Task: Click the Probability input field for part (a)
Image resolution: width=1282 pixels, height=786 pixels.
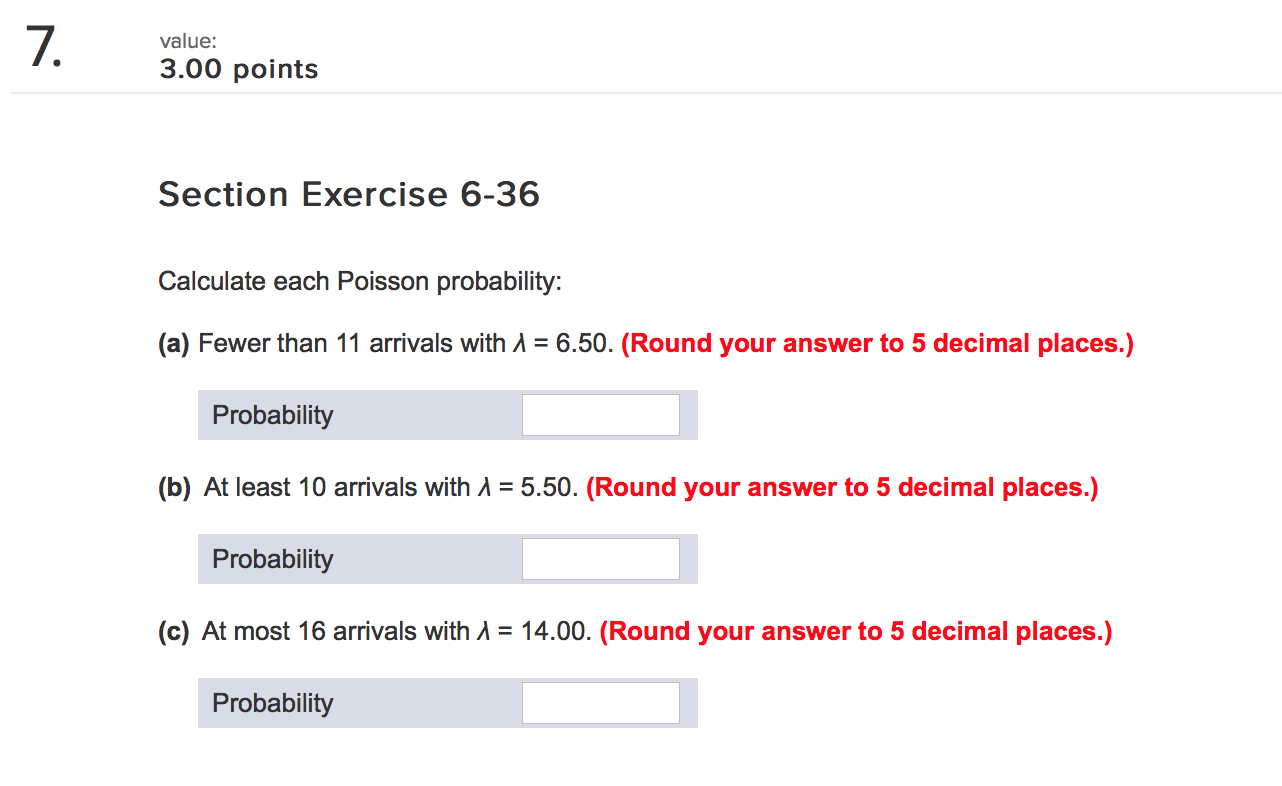Action: click(600, 414)
